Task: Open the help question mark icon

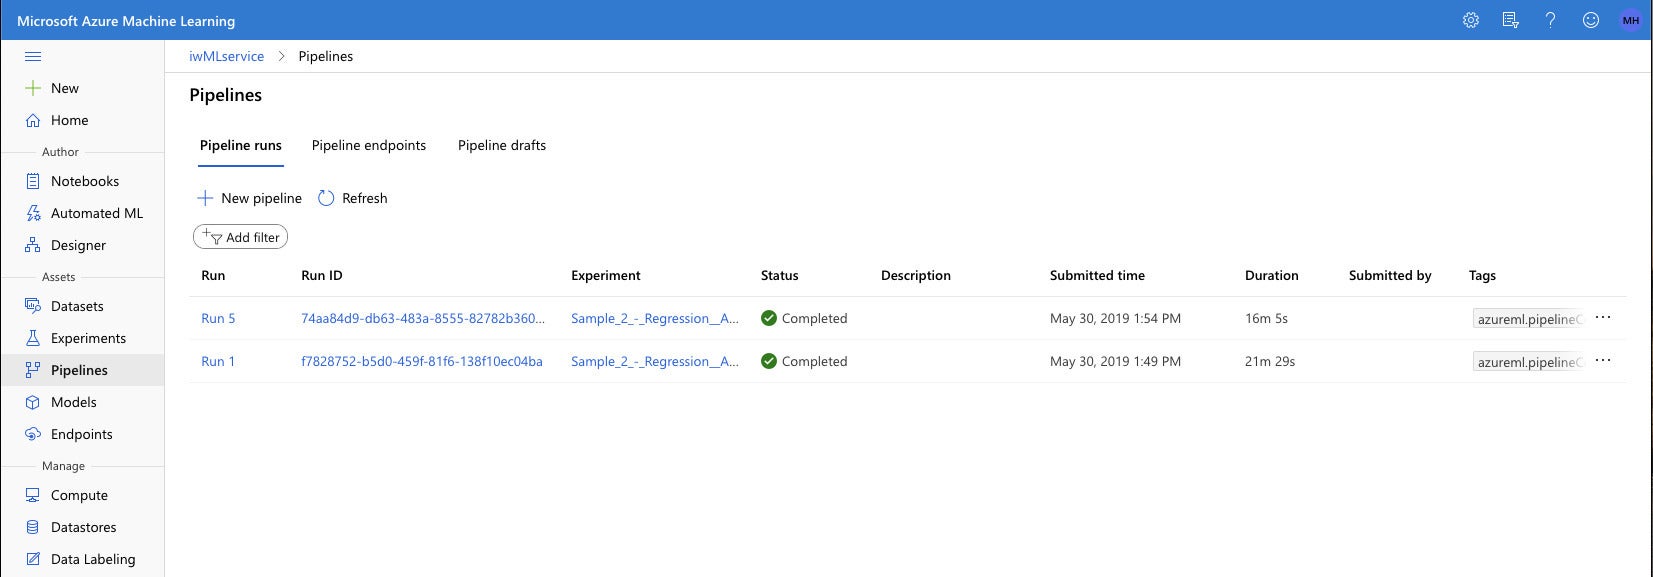Action: [x=1550, y=20]
